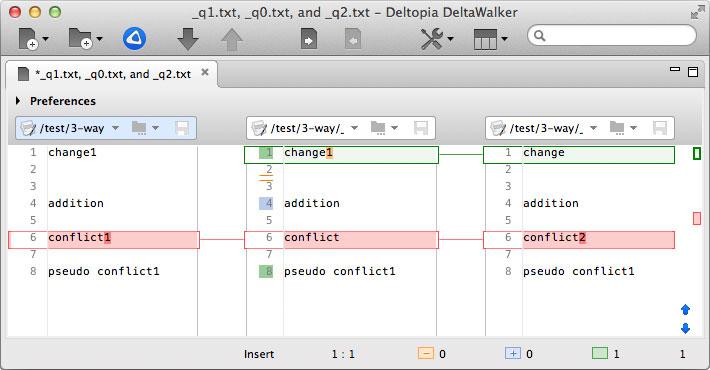Click the Insert mode status indicator
The height and width of the screenshot is (370, 710).
coord(259,354)
